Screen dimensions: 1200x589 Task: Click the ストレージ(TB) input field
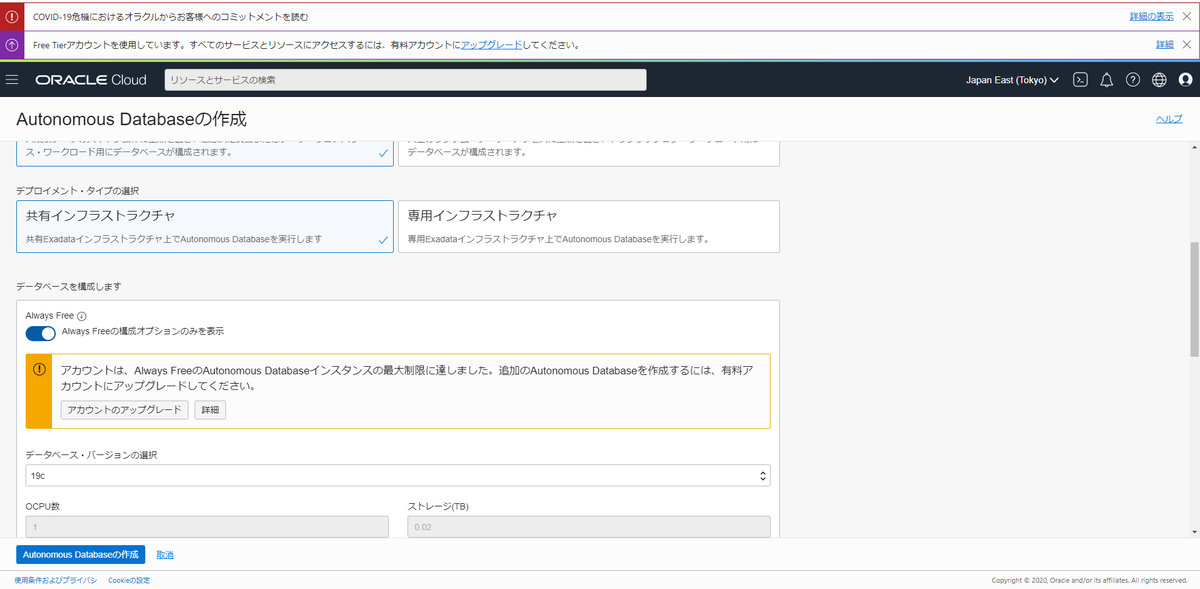(589, 527)
